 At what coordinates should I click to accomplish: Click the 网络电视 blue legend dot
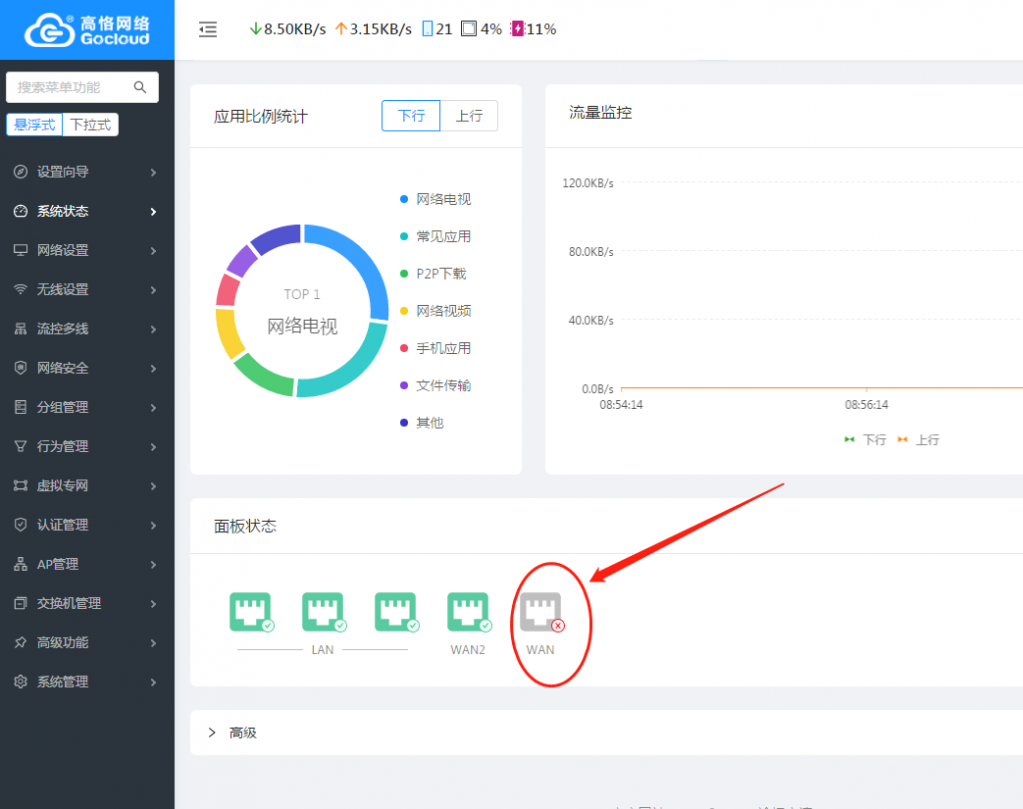[404, 199]
